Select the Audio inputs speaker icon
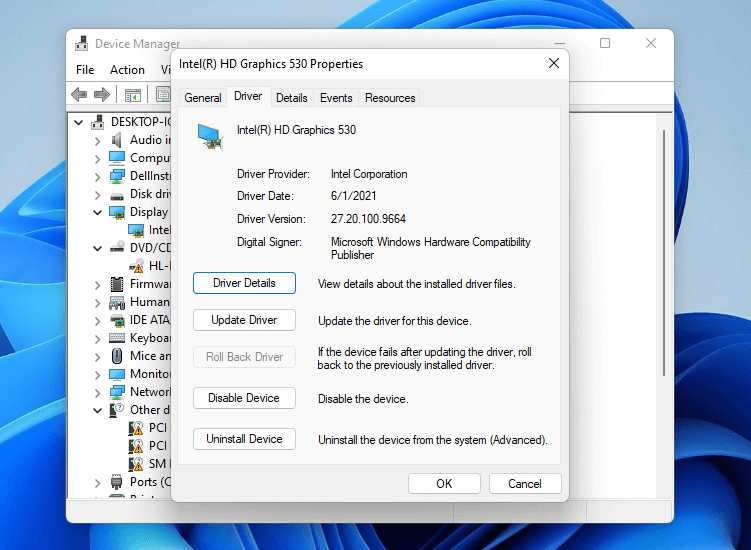Viewport: 751px width, 550px height. (x=116, y=140)
